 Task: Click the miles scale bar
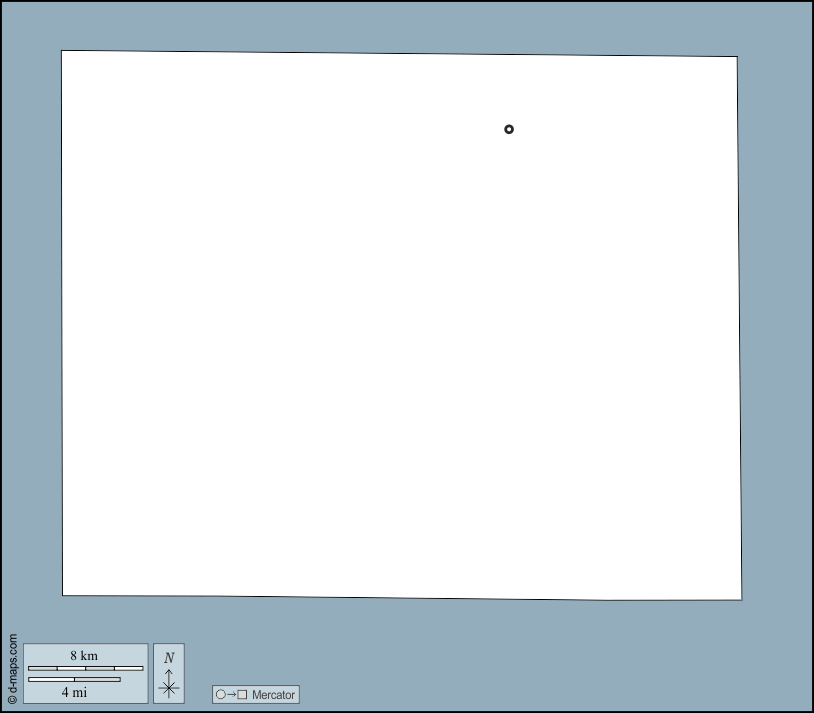click(74, 680)
